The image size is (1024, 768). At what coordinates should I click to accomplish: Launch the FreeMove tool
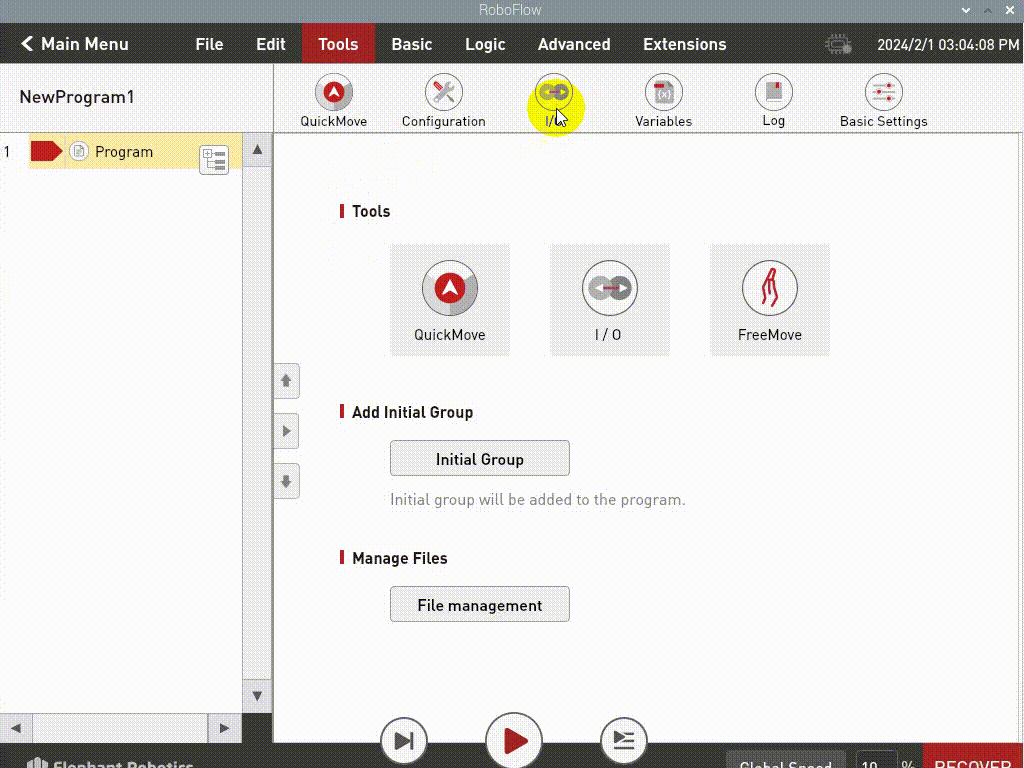click(770, 300)
